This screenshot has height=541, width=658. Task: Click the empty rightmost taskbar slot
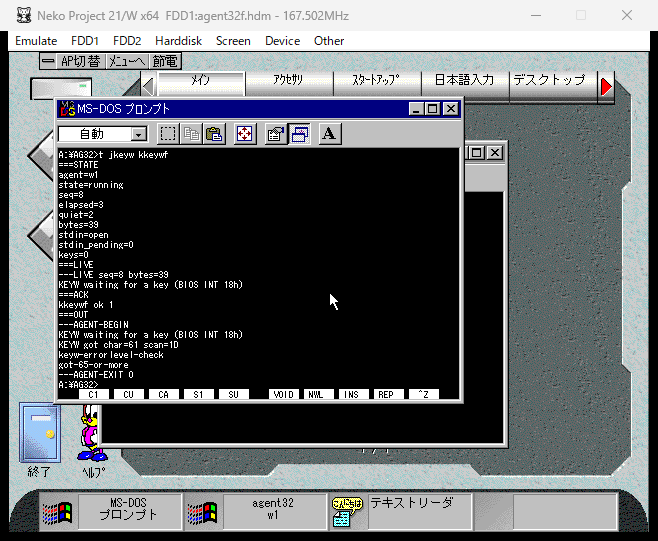click(x=565, y=511)
